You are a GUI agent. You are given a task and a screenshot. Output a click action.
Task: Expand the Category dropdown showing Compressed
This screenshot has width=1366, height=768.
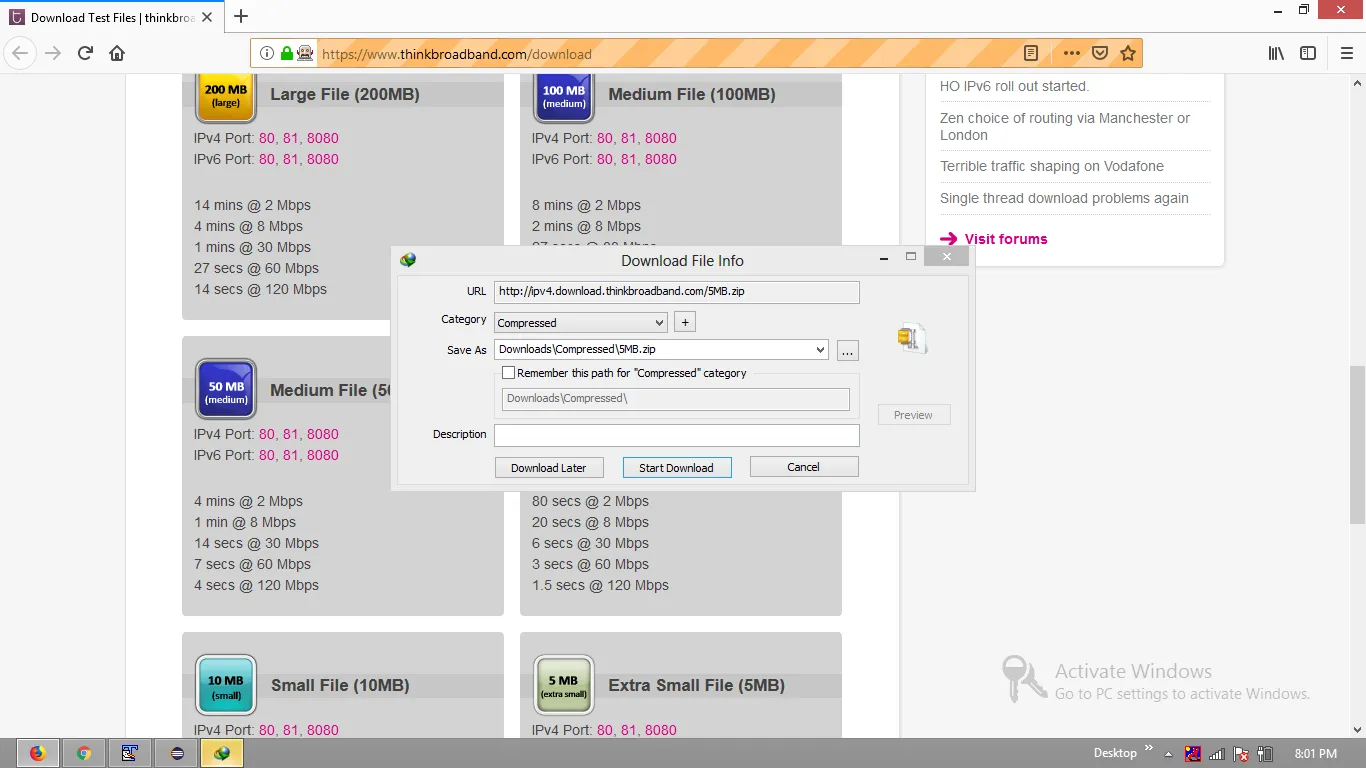(580, 323)
